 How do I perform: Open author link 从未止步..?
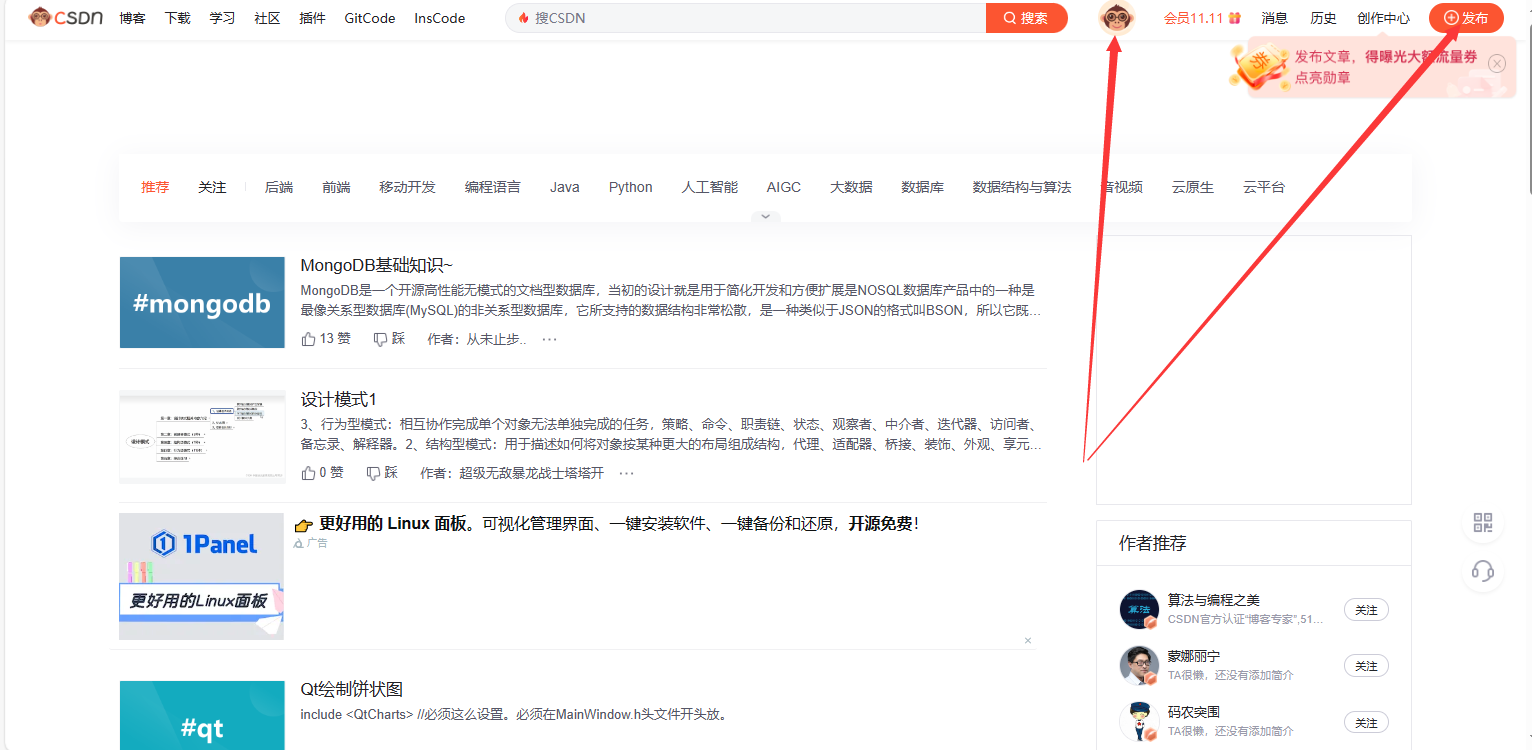pyautogui.click(x=496, y=339)
